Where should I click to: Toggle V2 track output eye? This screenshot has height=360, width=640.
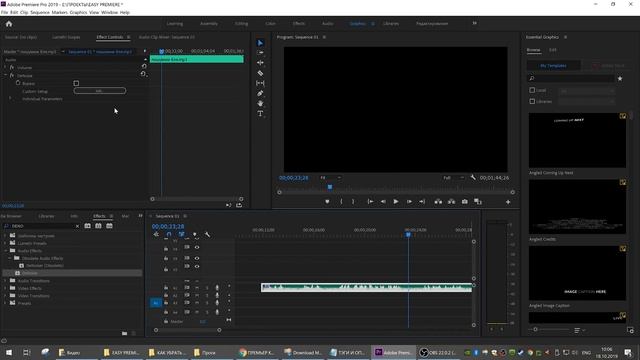click(197, 258)
